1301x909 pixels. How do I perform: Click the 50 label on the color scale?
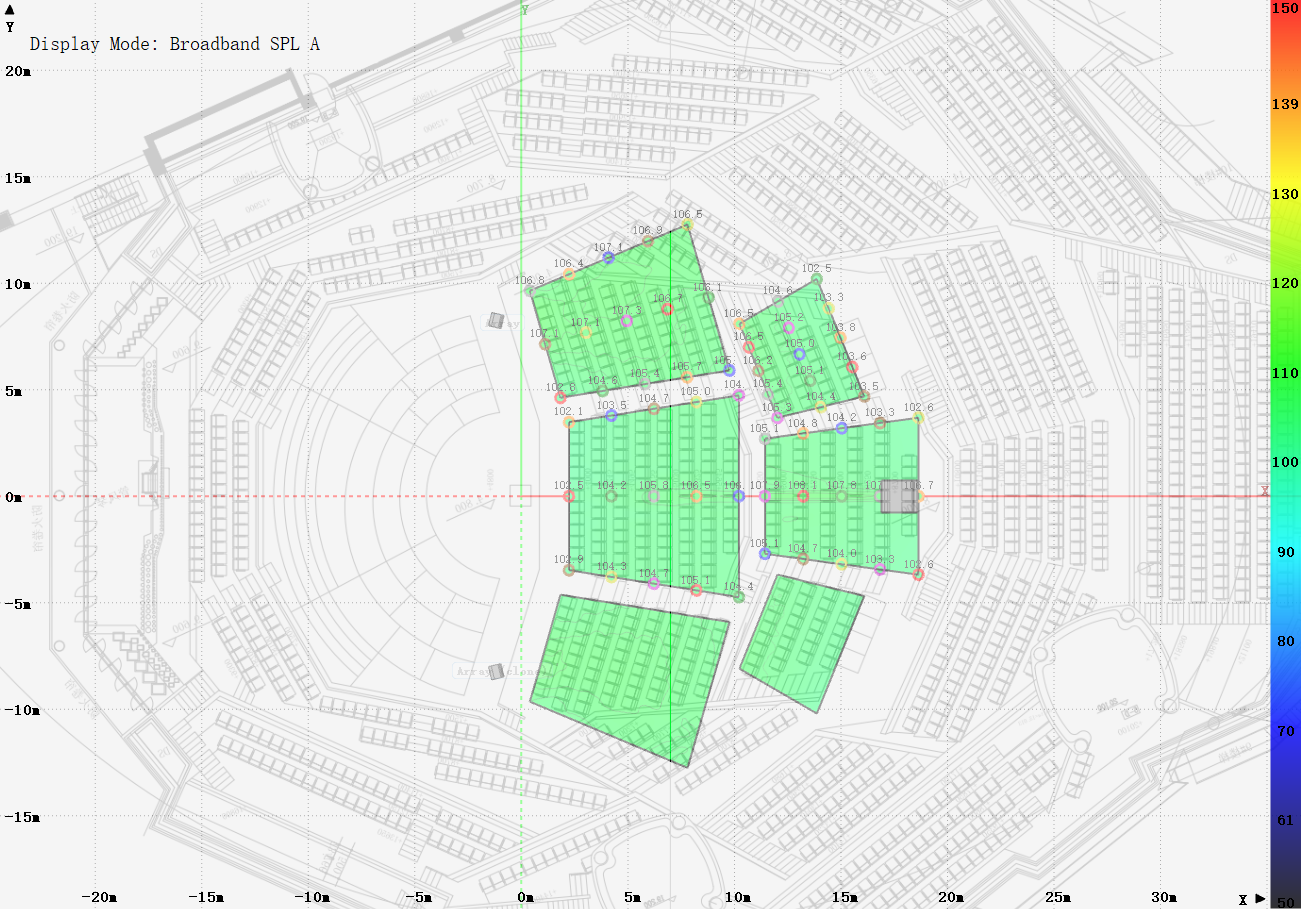[1285, 901]
